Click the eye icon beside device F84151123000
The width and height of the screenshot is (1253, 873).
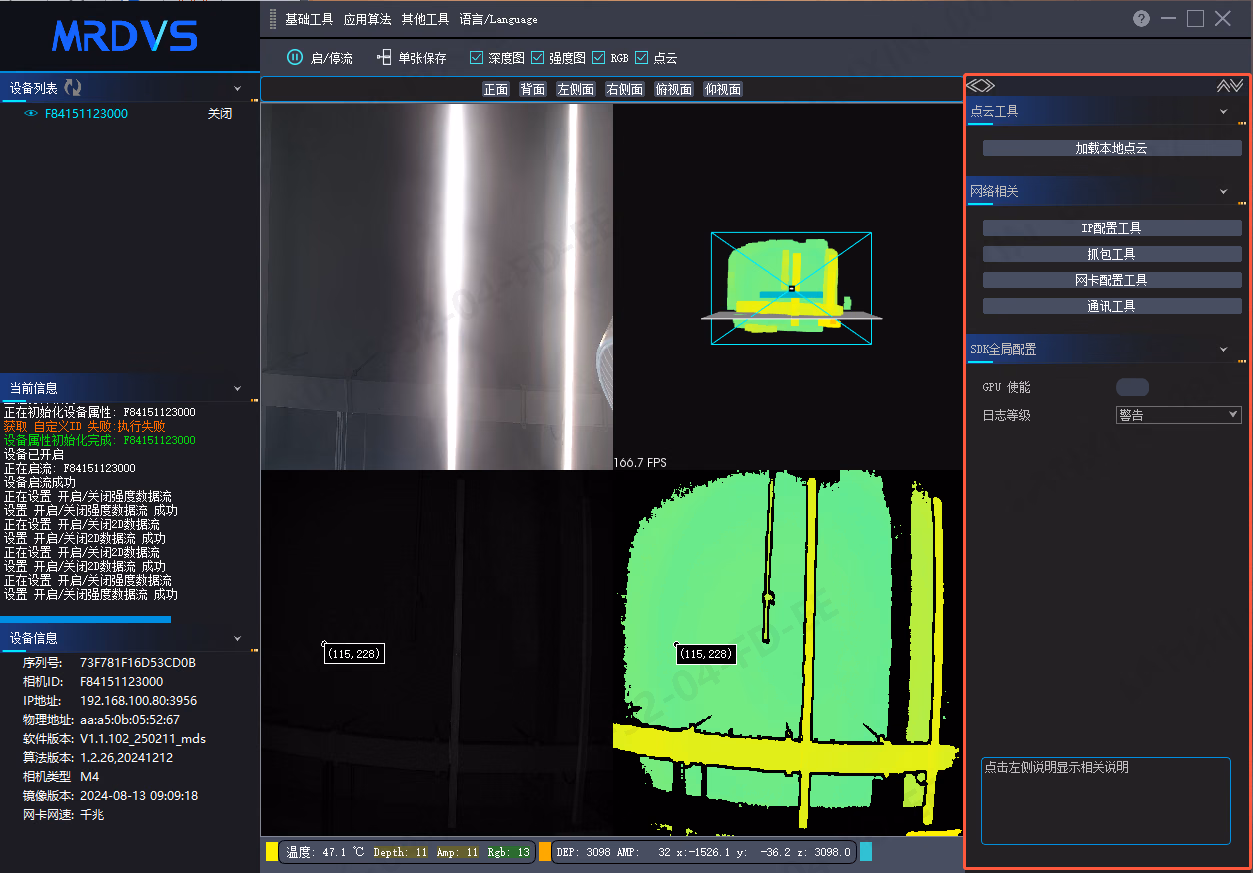pos(31,114)
